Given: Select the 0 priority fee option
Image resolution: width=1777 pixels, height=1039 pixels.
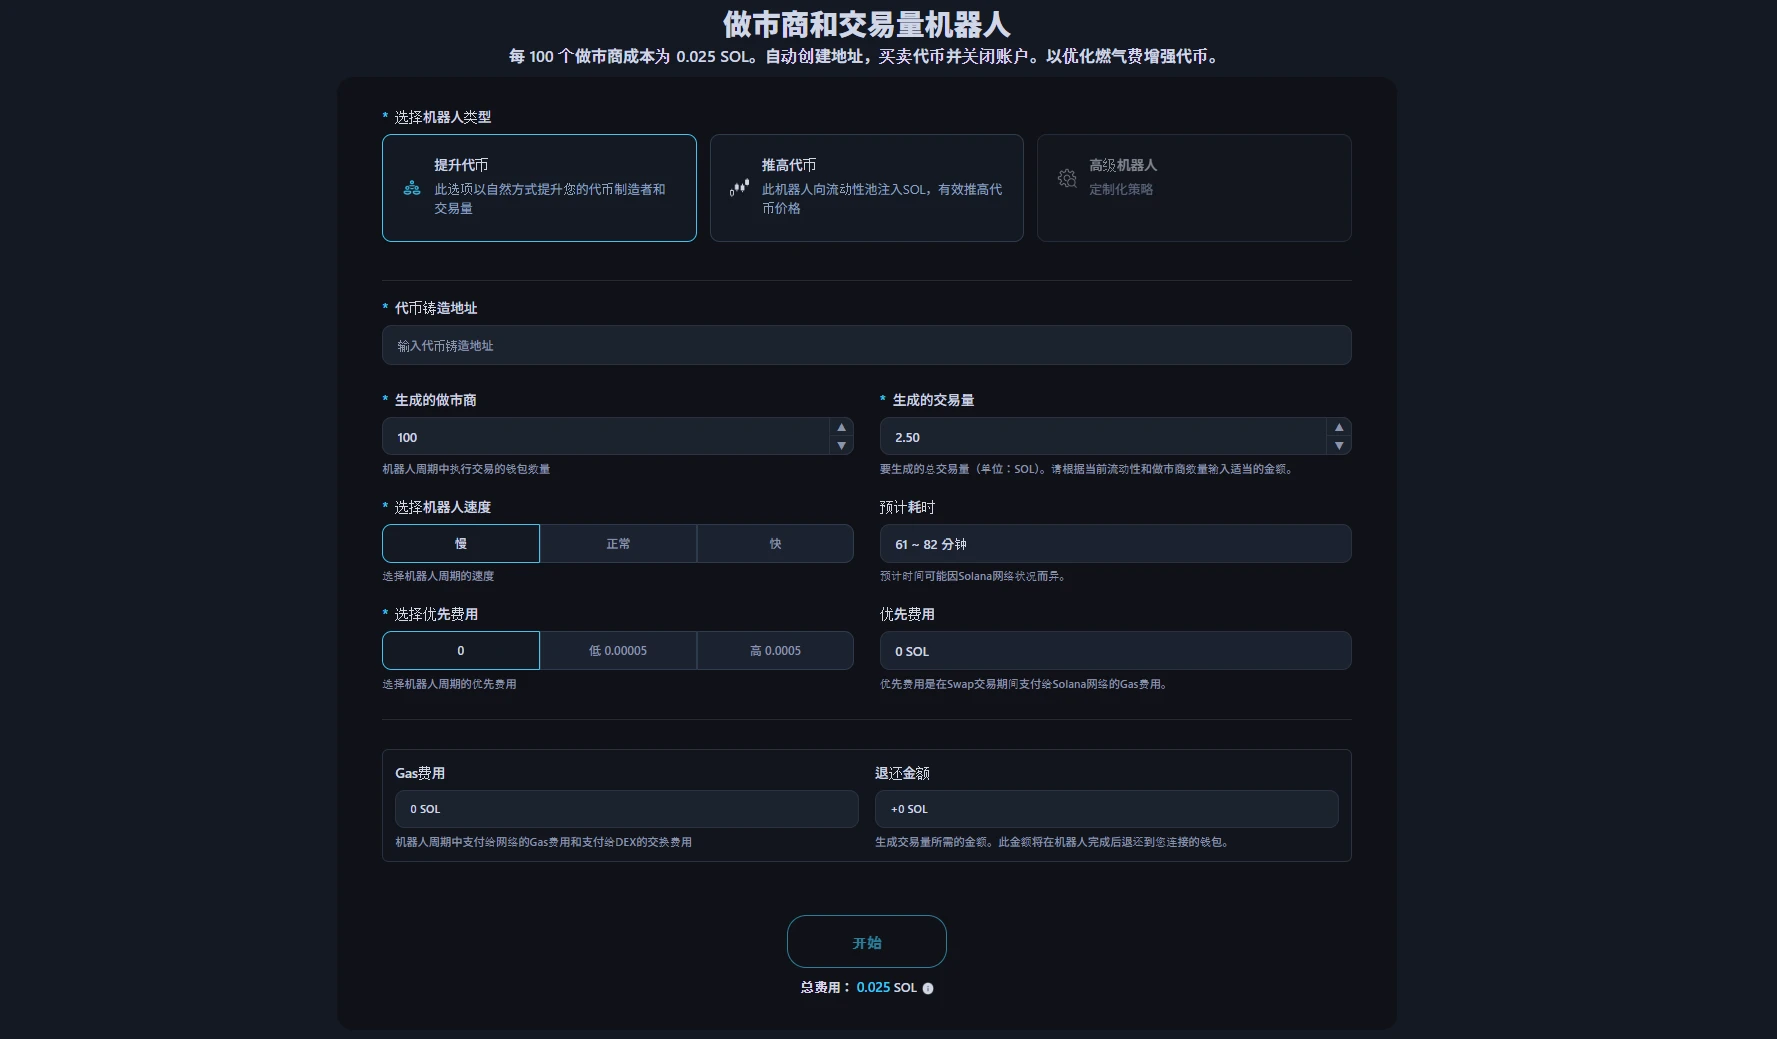Looking at the screenshot, I should [460, 650].
